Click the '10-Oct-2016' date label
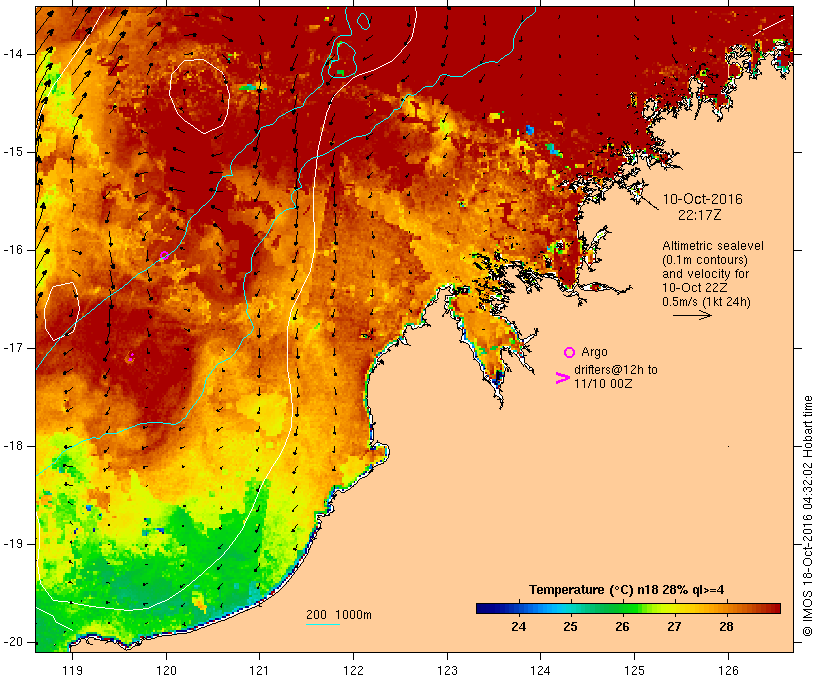Image resolution: width=820 pixels, height=680 pixels. click(x=702, y=199)
